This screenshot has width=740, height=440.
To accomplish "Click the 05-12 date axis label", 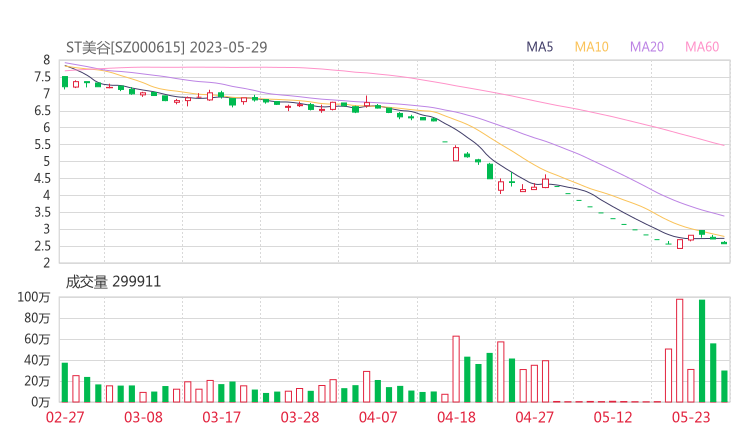I will (x=613, y=417).
